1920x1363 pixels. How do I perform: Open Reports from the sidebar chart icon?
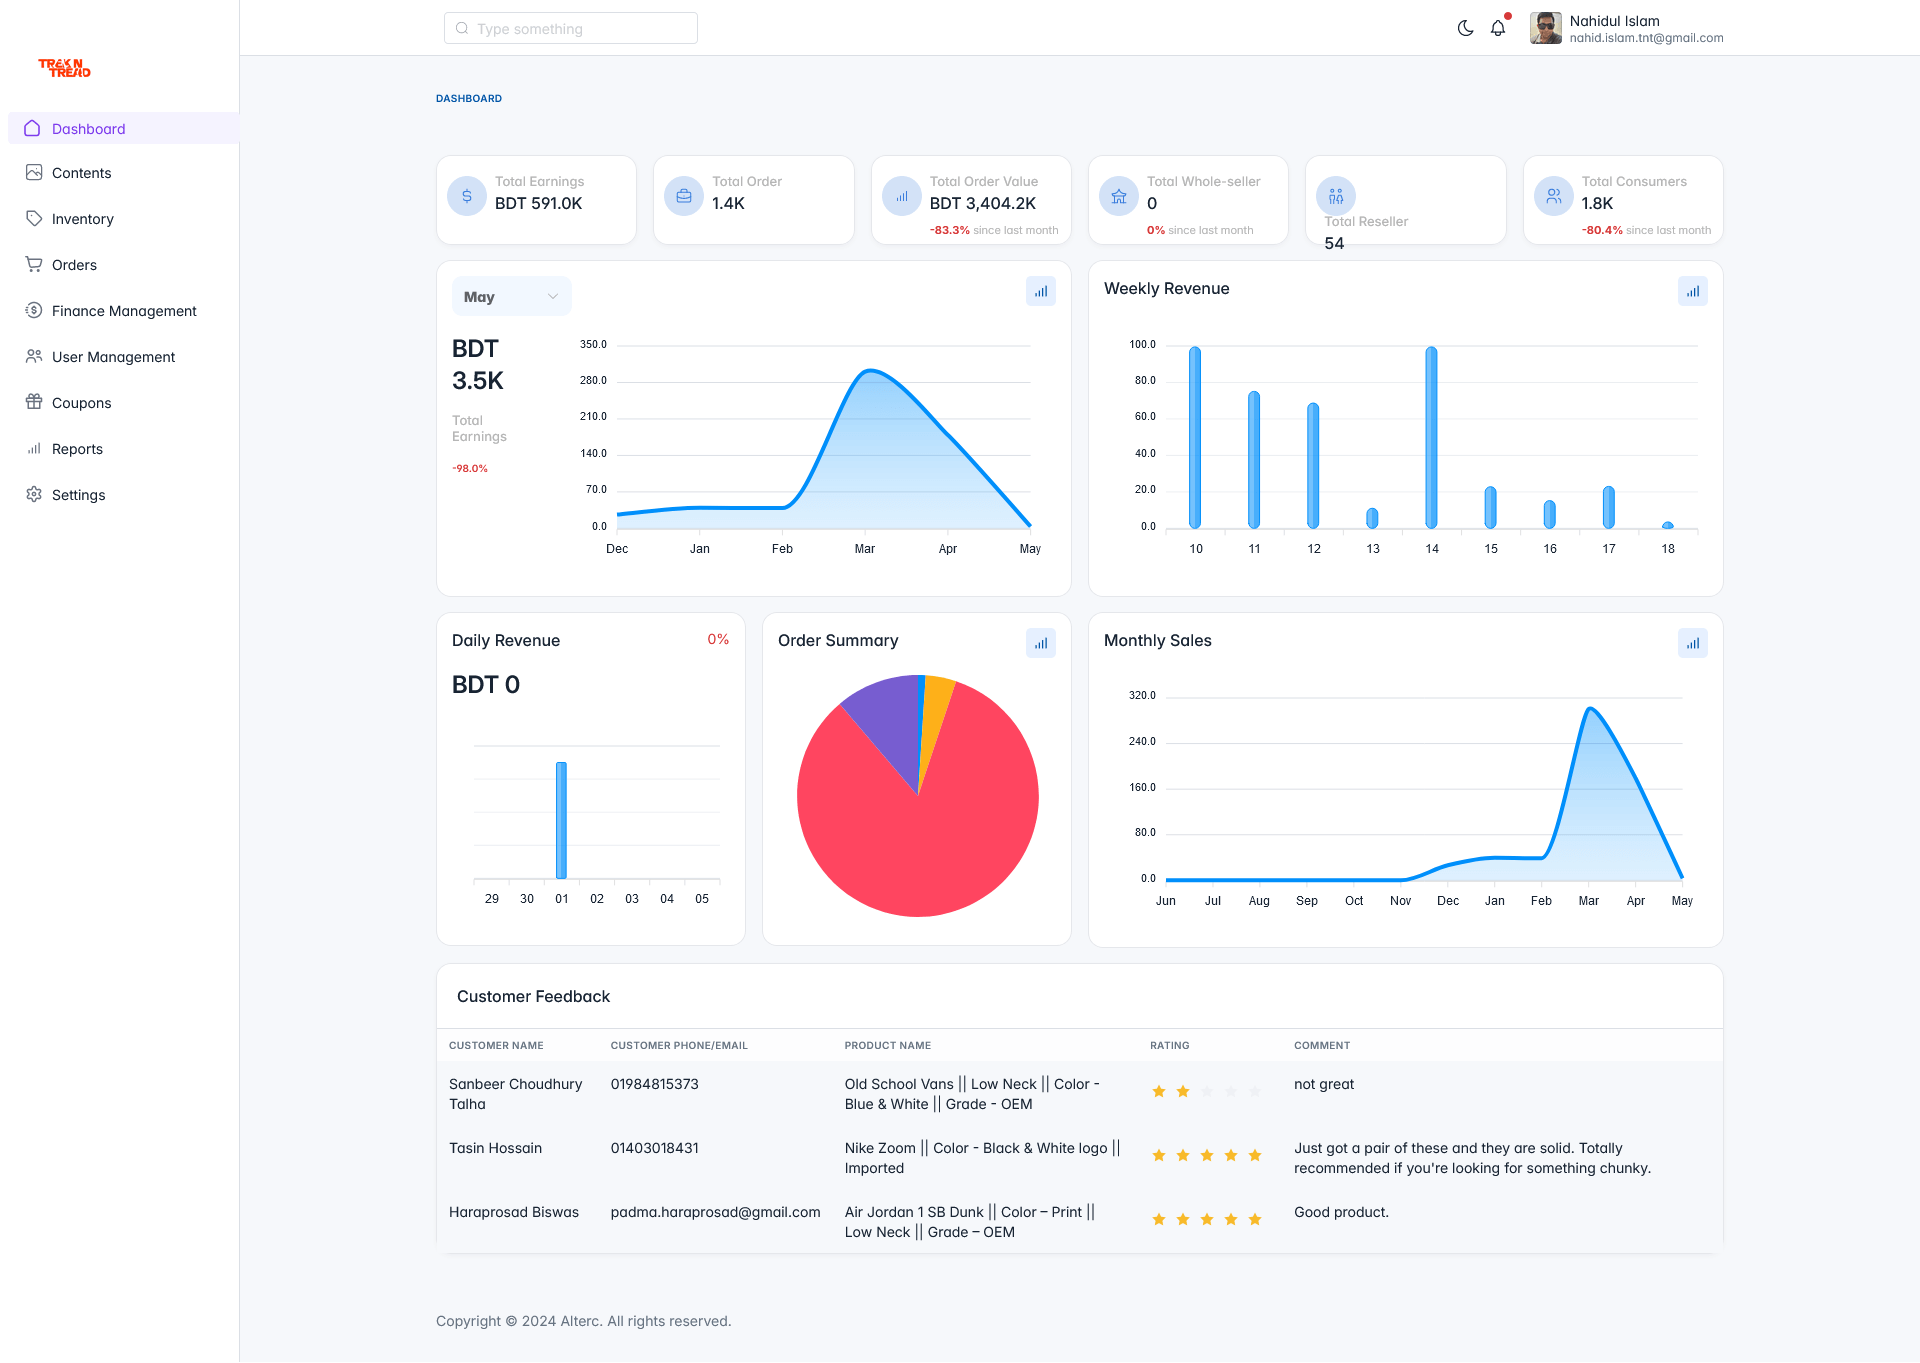tap(34, 448)
